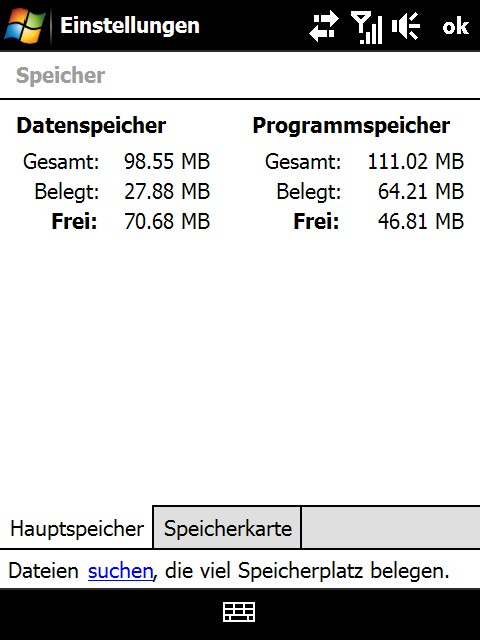480x640 pixels.
Task: Switch to the Speicherkarte tab
Action: pyautogui.click(x=227, y=528)
